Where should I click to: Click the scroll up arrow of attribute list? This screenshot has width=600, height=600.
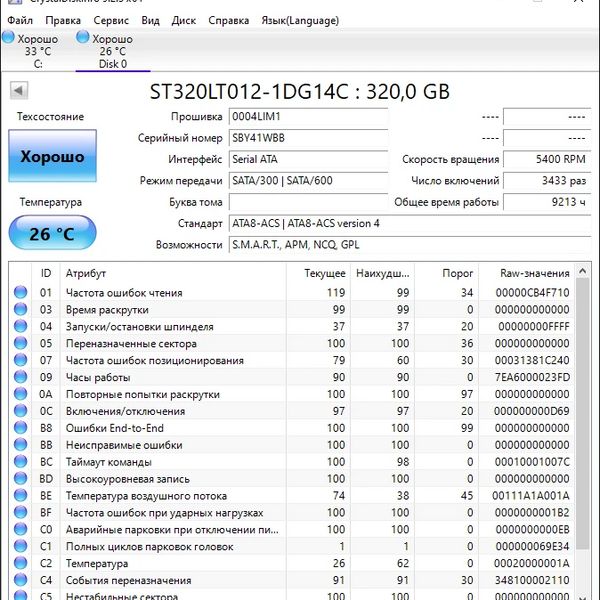tap(582, 271)
